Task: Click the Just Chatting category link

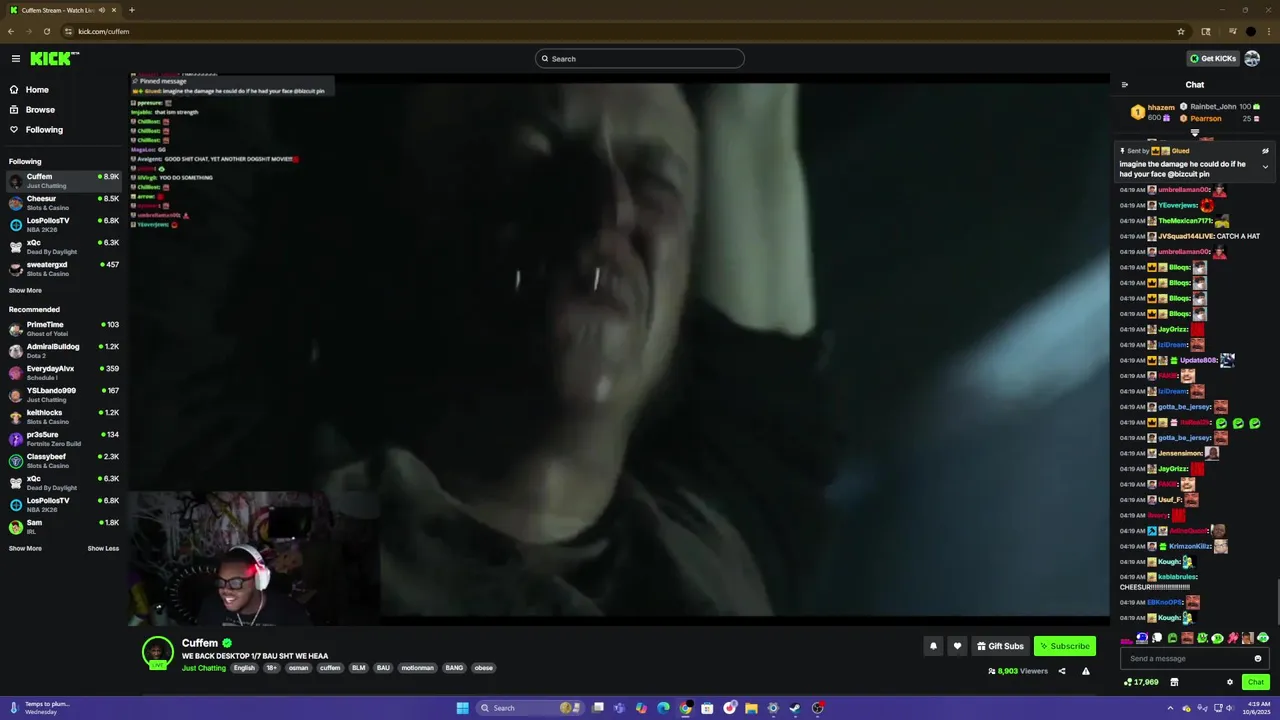Action: [204, 668]
